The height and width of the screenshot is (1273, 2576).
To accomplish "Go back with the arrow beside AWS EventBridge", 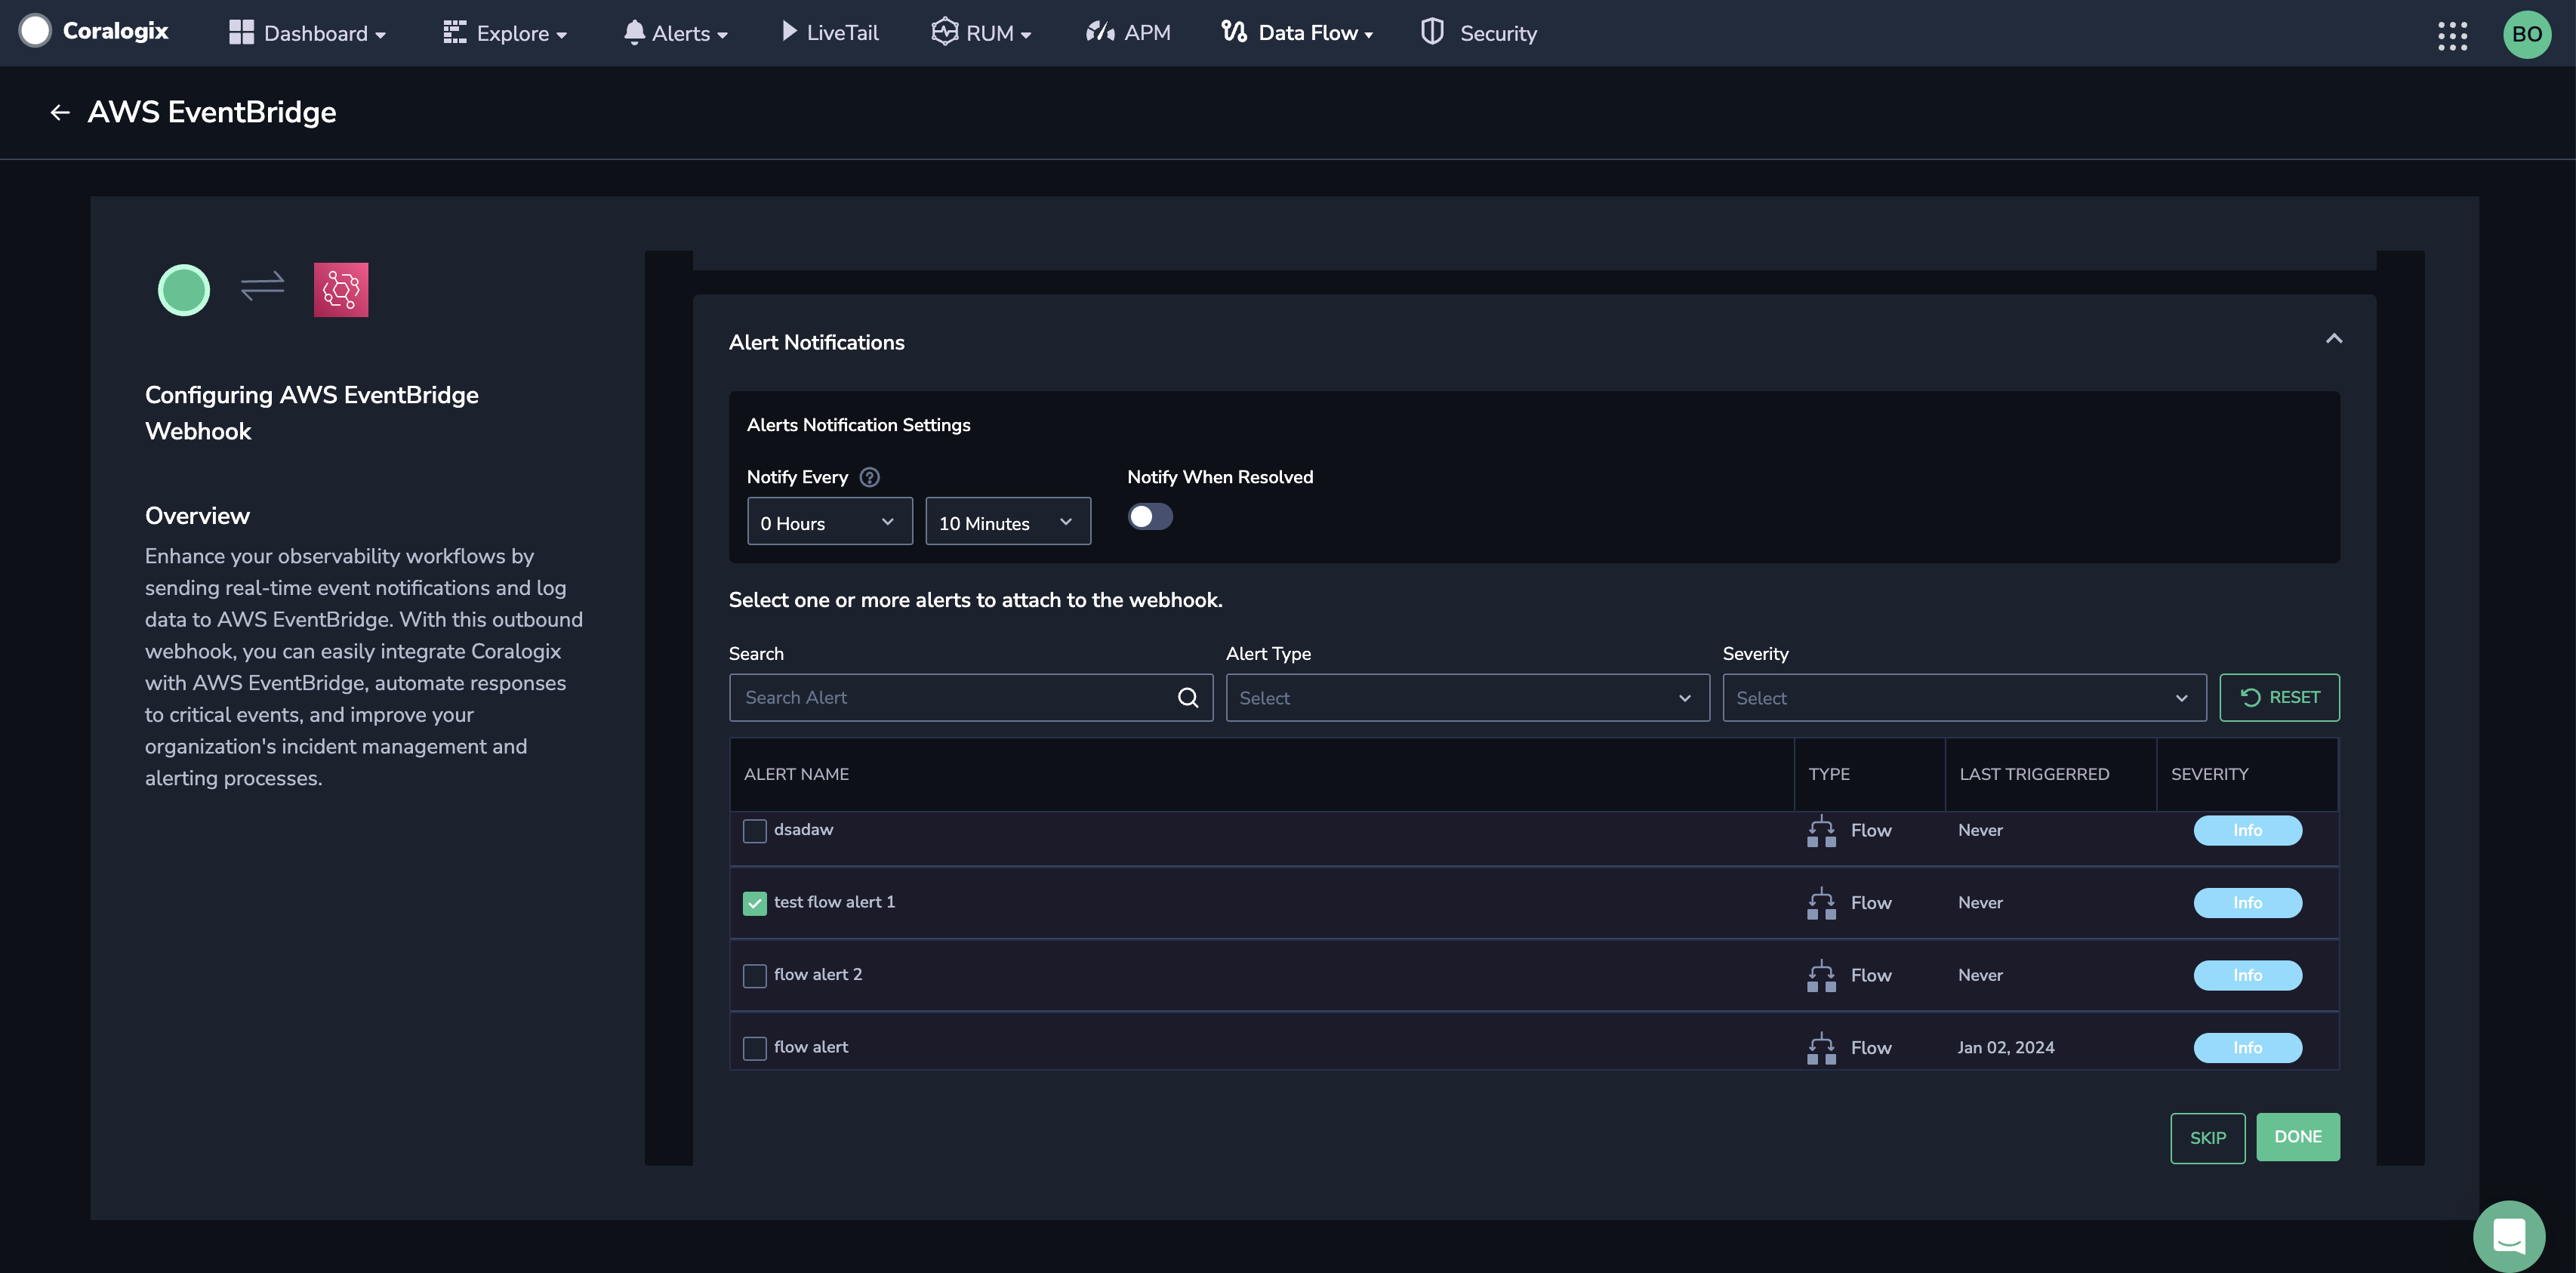I will [60, 113].
